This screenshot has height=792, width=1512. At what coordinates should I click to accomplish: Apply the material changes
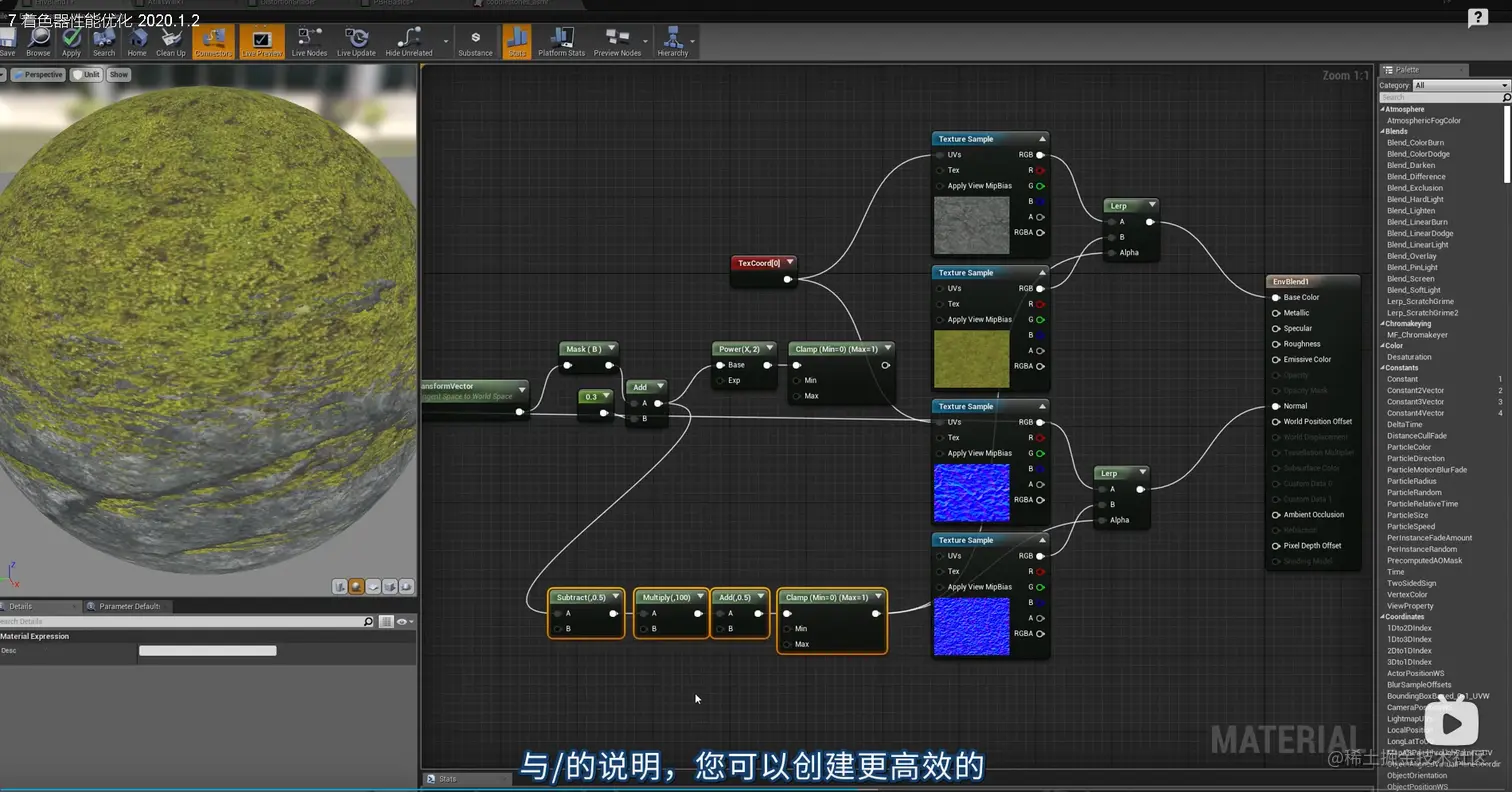coord(71,41)
